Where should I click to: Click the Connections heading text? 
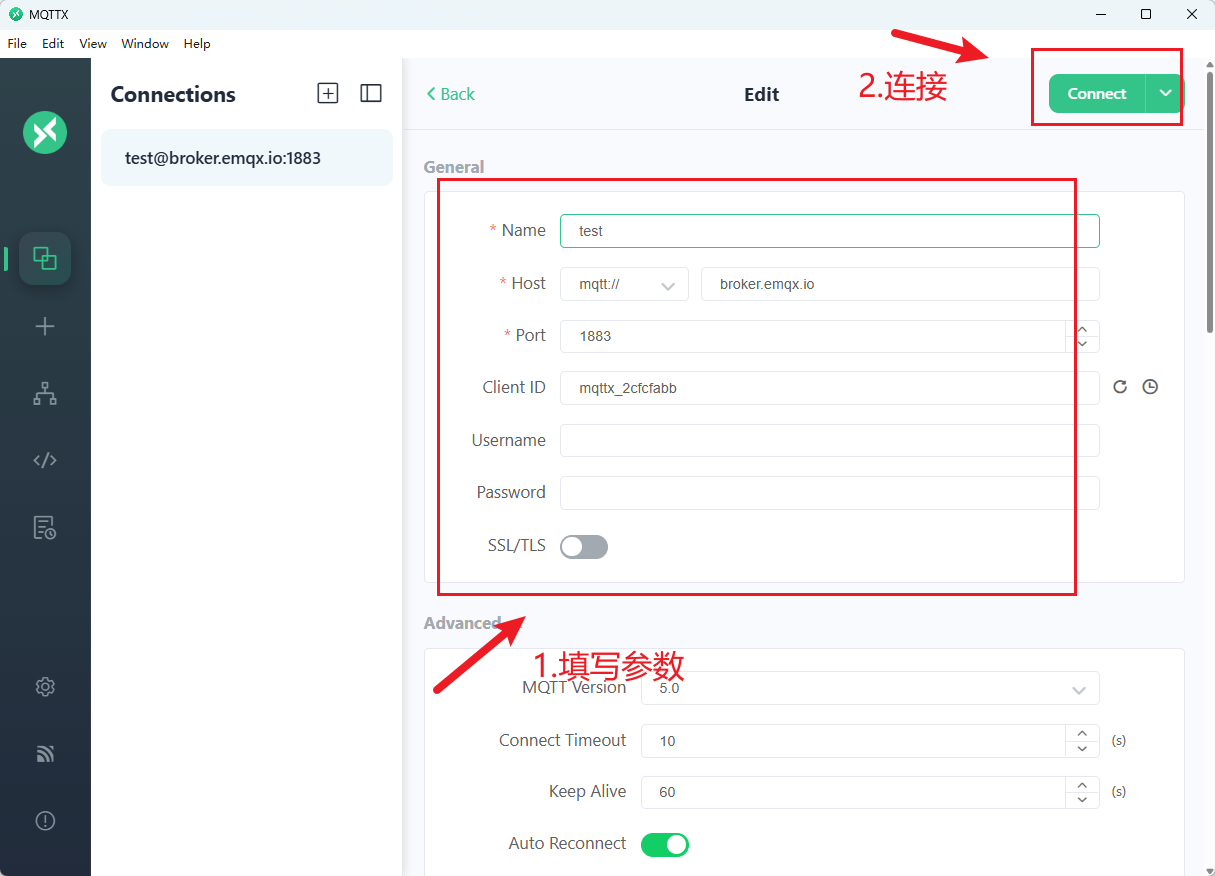173,94
